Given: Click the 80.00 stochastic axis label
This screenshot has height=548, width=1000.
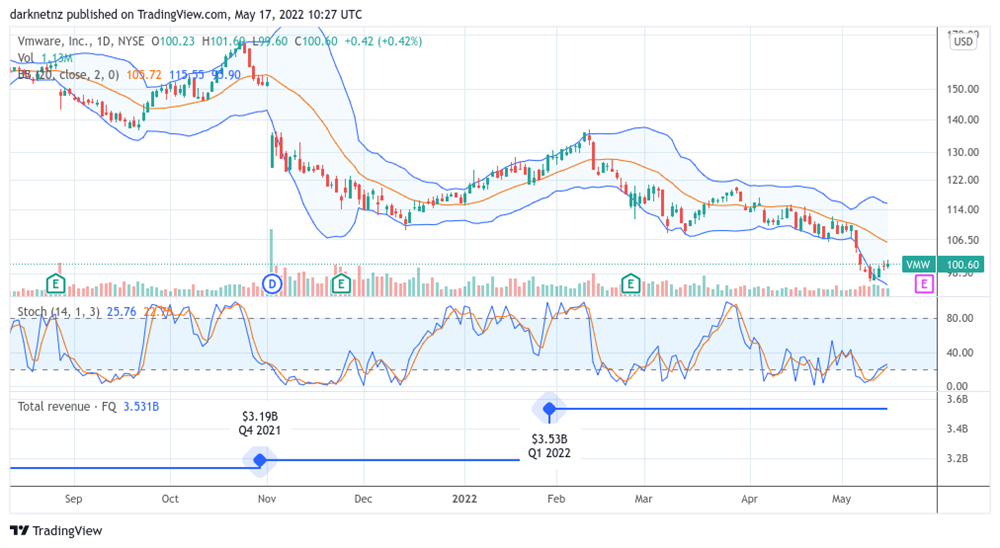Looking at the screenshot, I should pyautogui.click(x=960, y=318).
